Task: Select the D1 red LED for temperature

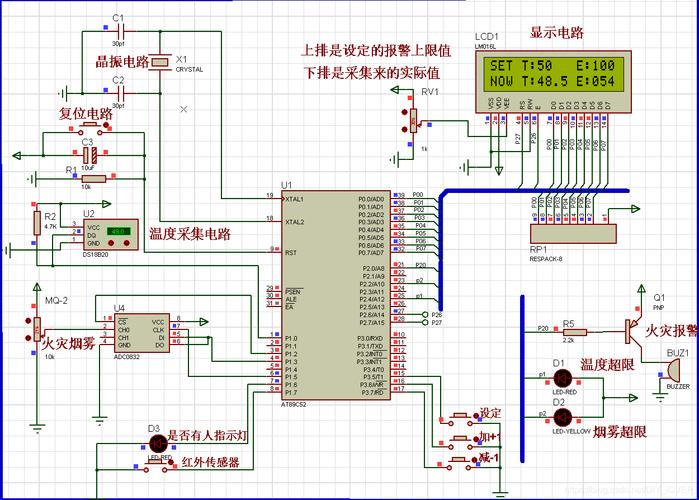Action: [x=563, y=379]
